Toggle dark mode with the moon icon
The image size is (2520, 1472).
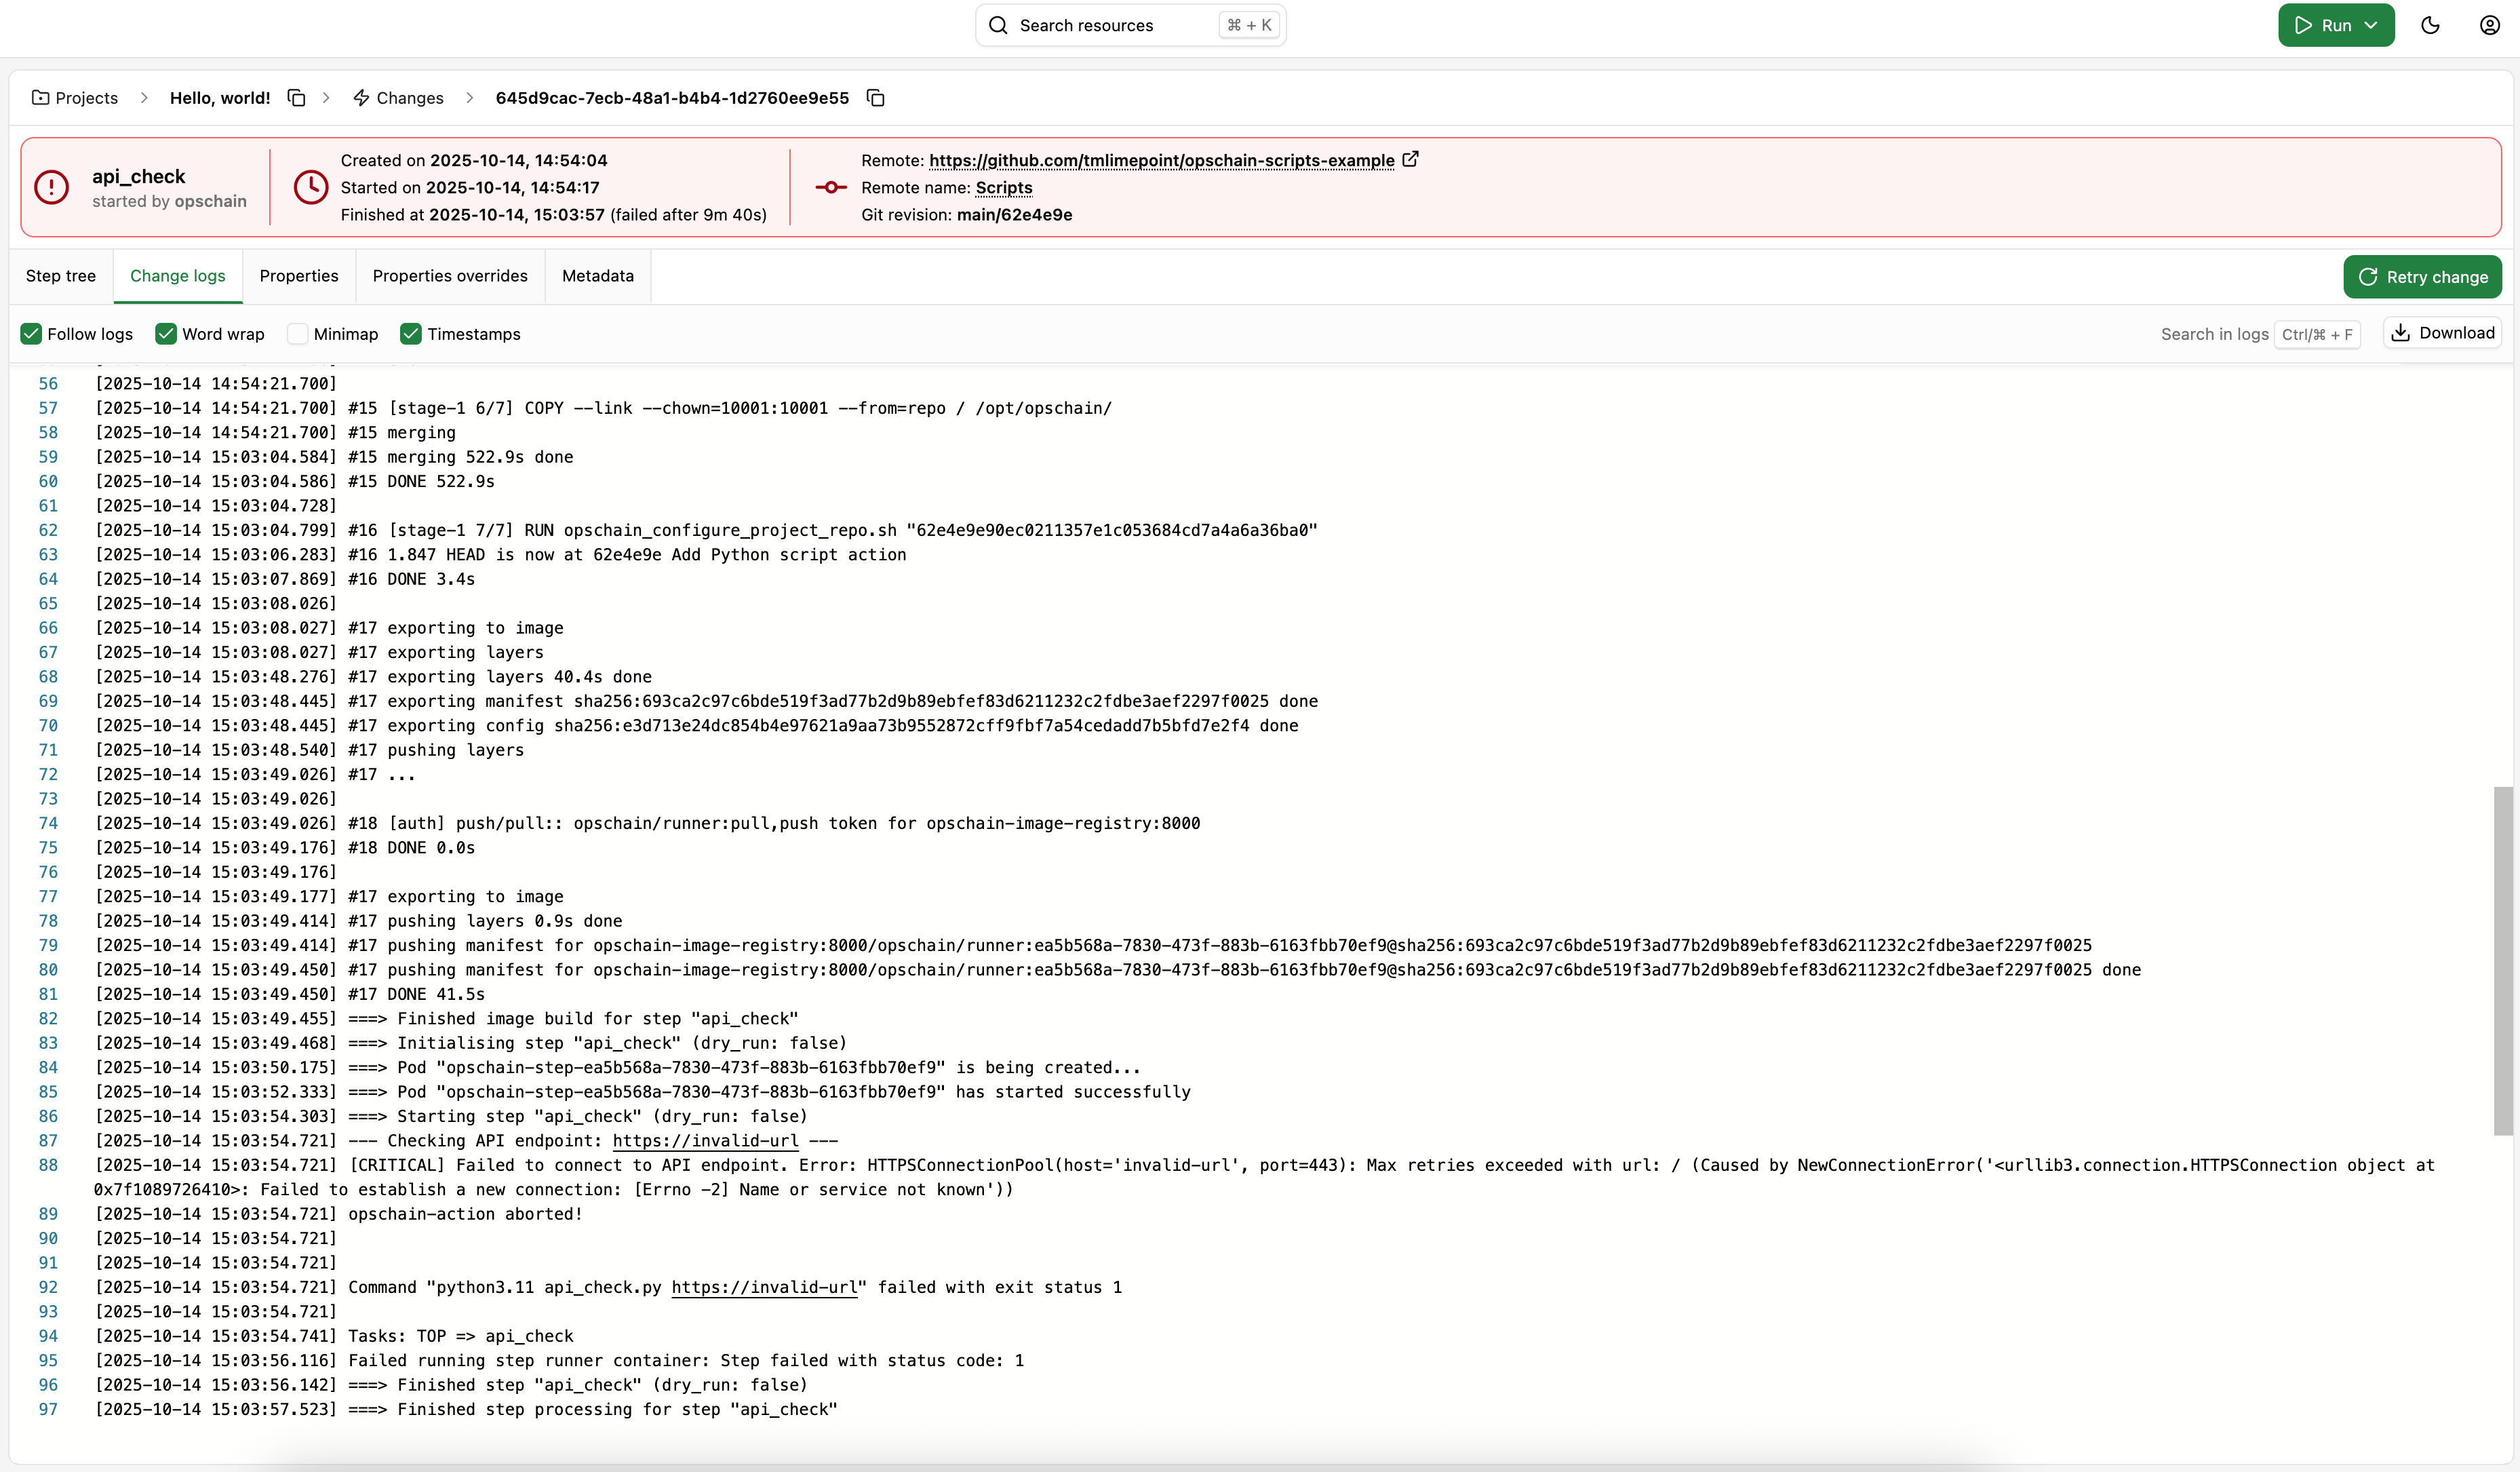[2430, 25]
